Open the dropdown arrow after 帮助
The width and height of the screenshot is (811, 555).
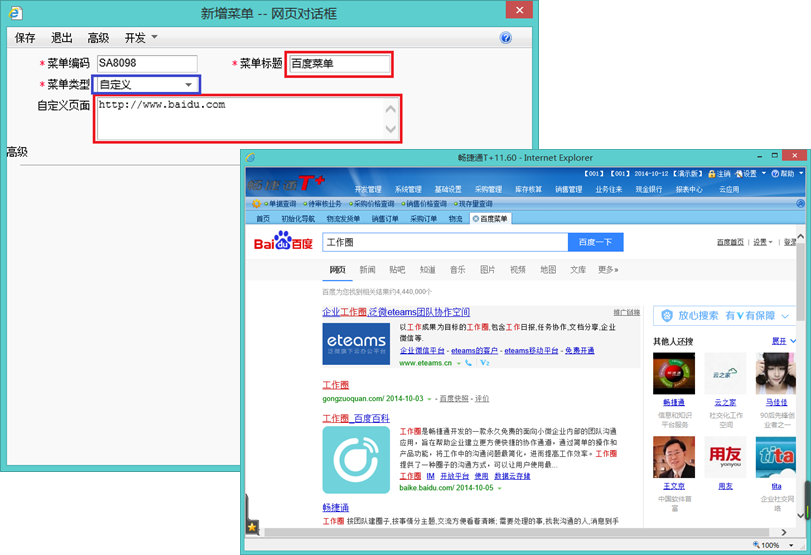point(801,173)
